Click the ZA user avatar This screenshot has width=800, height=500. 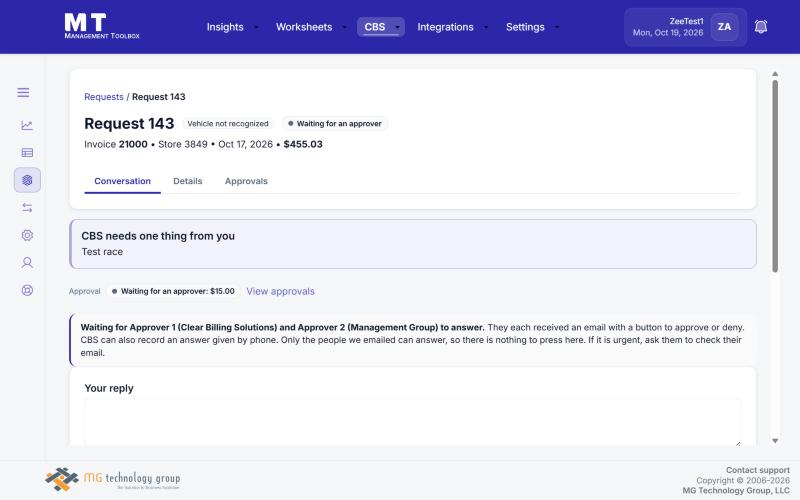coord(724,27)
